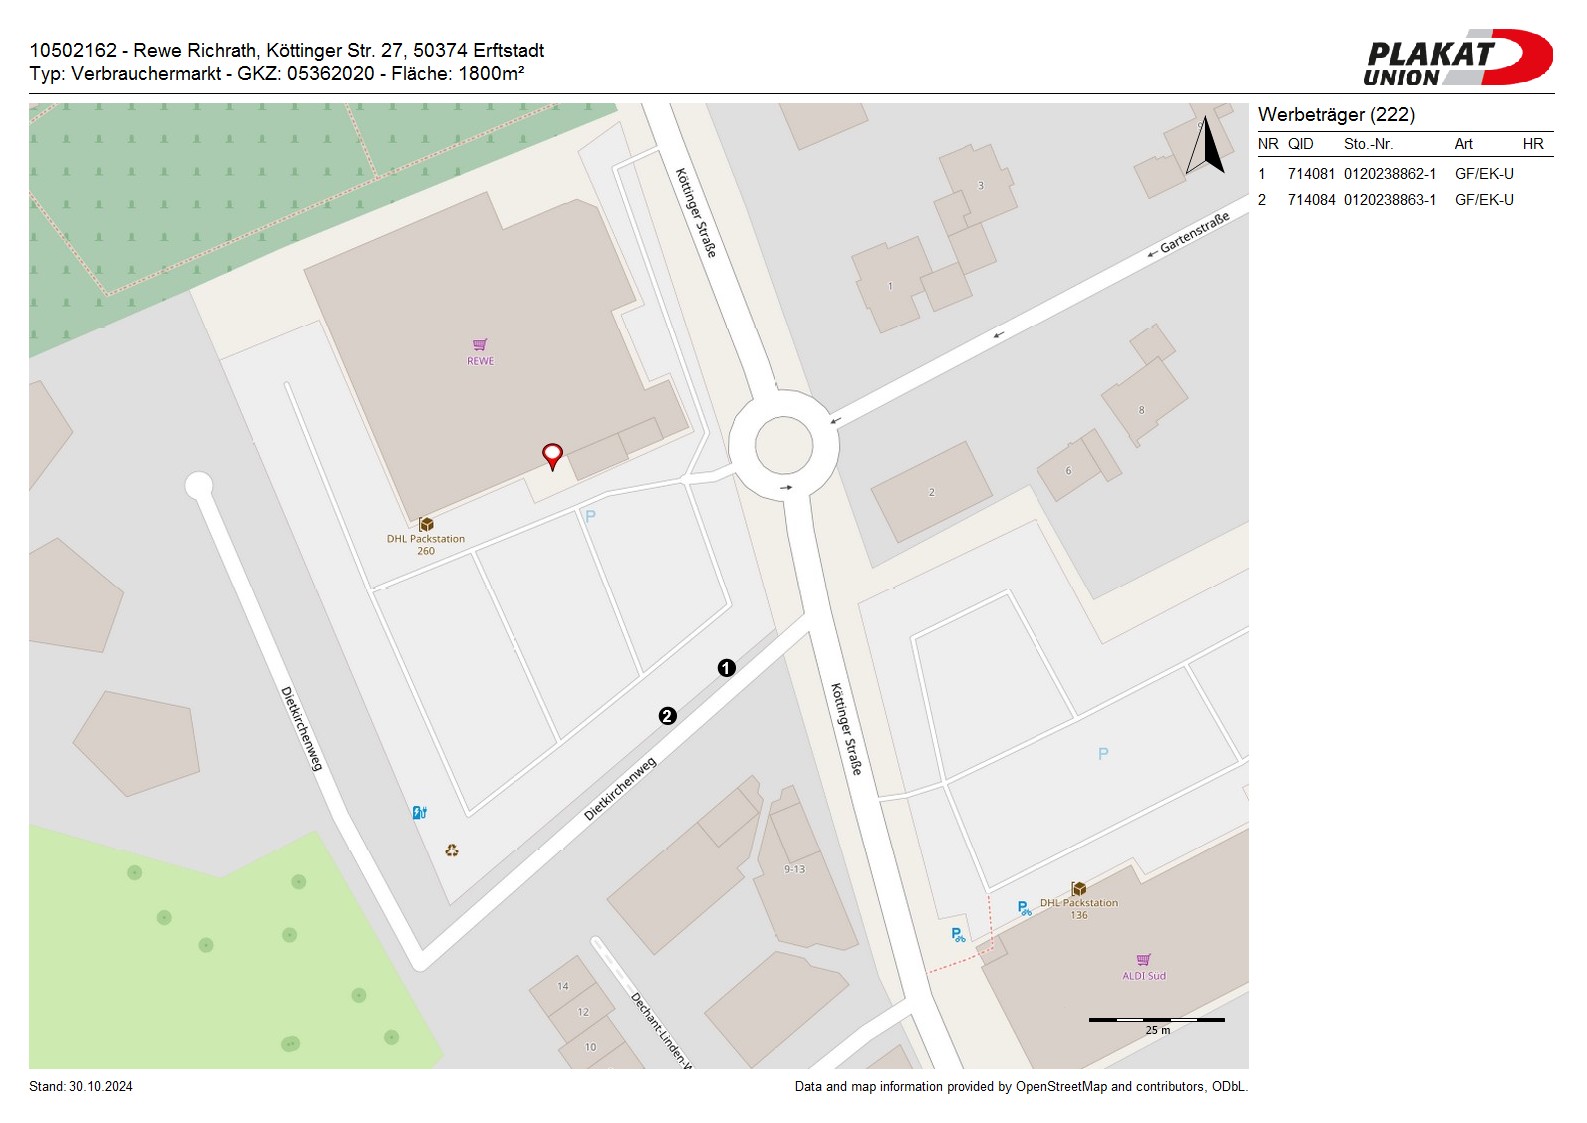The image size is (1587, 1123).
Task: Click the north arrow compass
Action: coord(1206,146)
